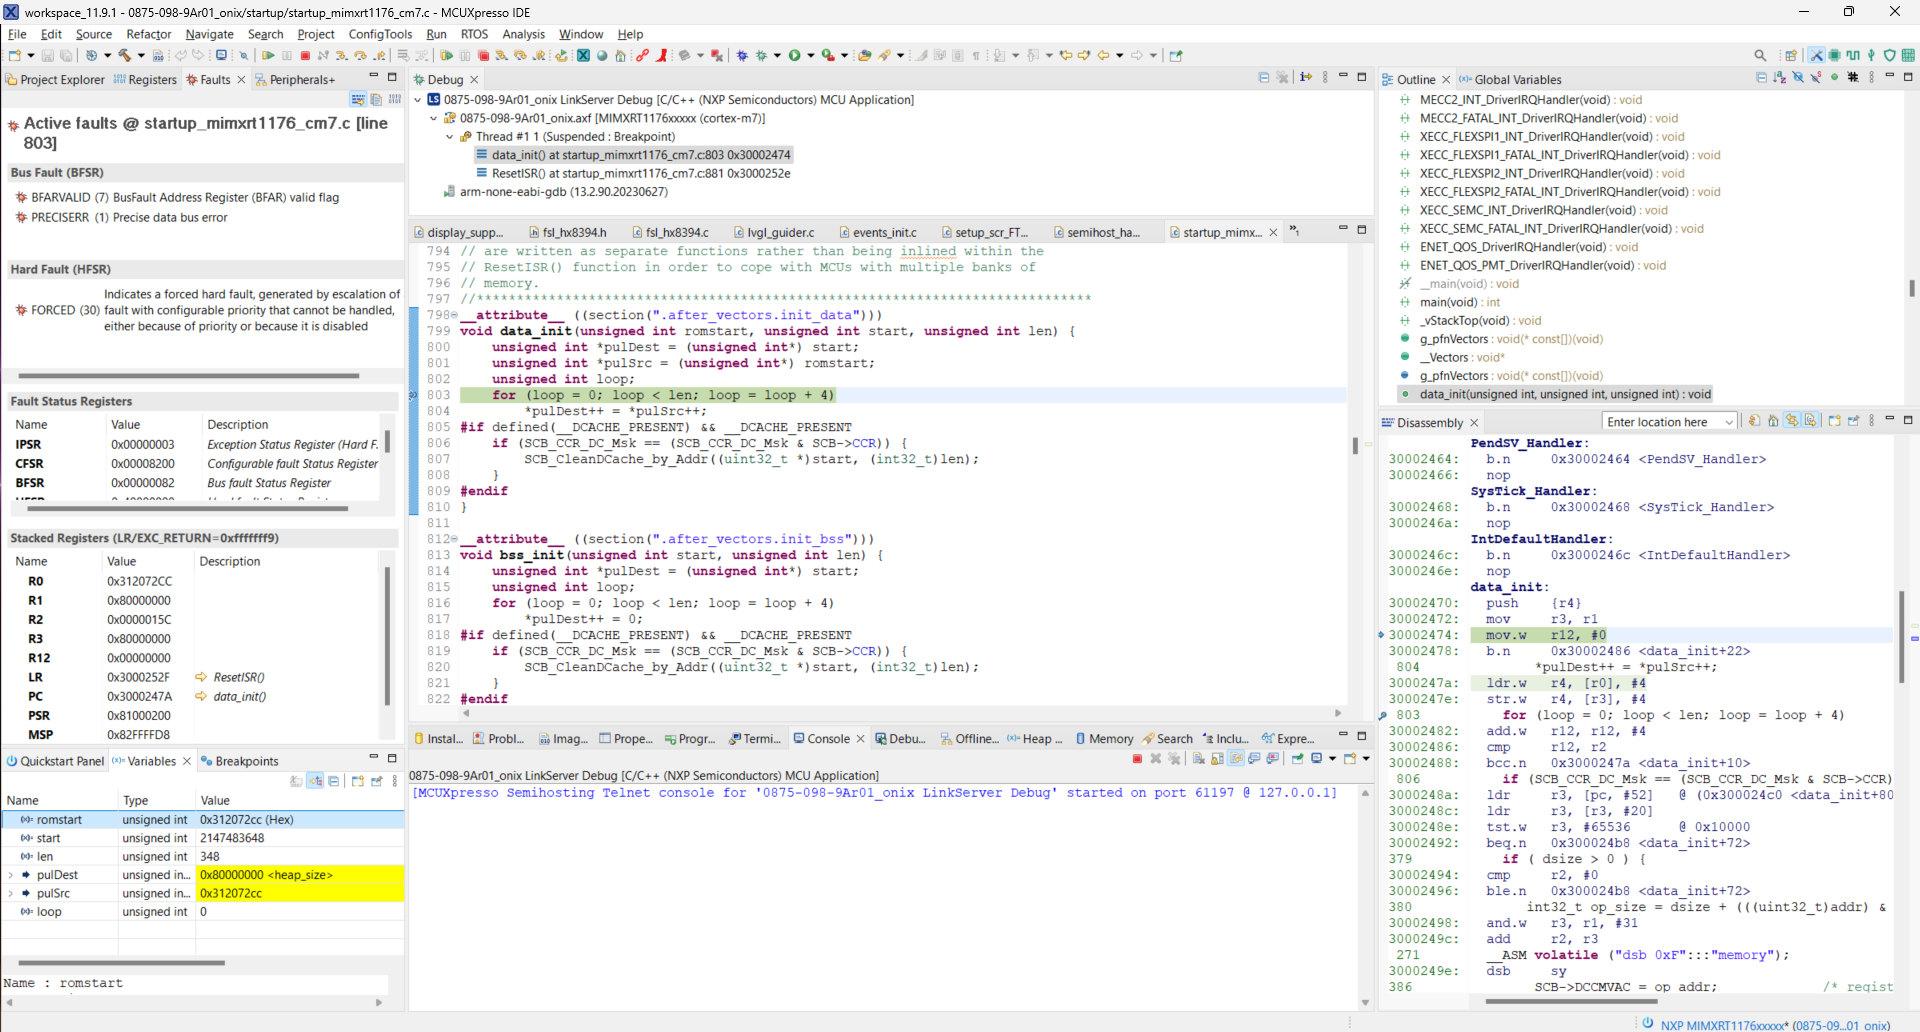Click the Disassembly vertical scrollbar thumb
Screen dimensions: 1920x1032
tap(1902, 636)
